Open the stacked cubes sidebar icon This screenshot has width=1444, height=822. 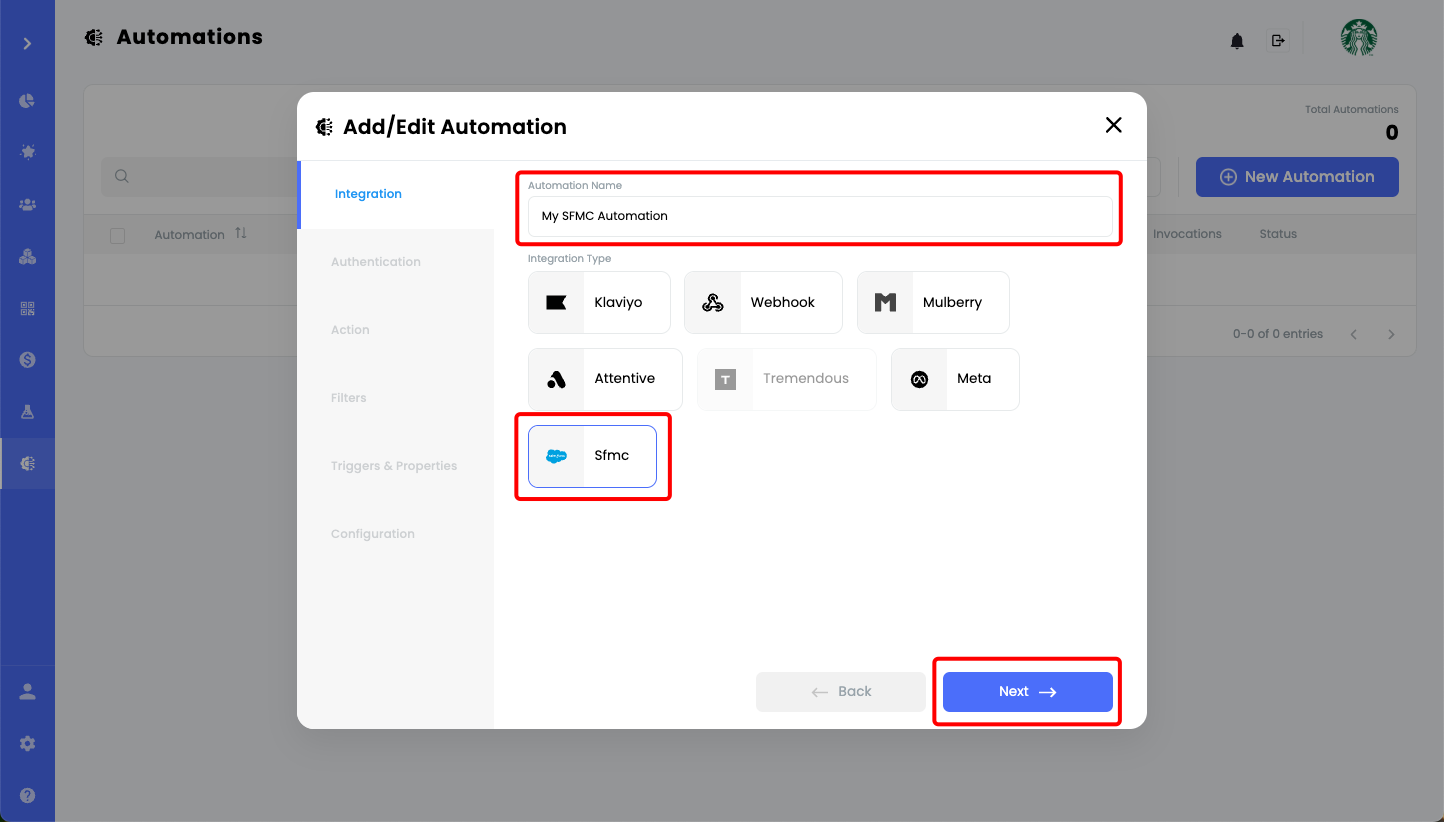pyautogui.click(x=27, y=257)
